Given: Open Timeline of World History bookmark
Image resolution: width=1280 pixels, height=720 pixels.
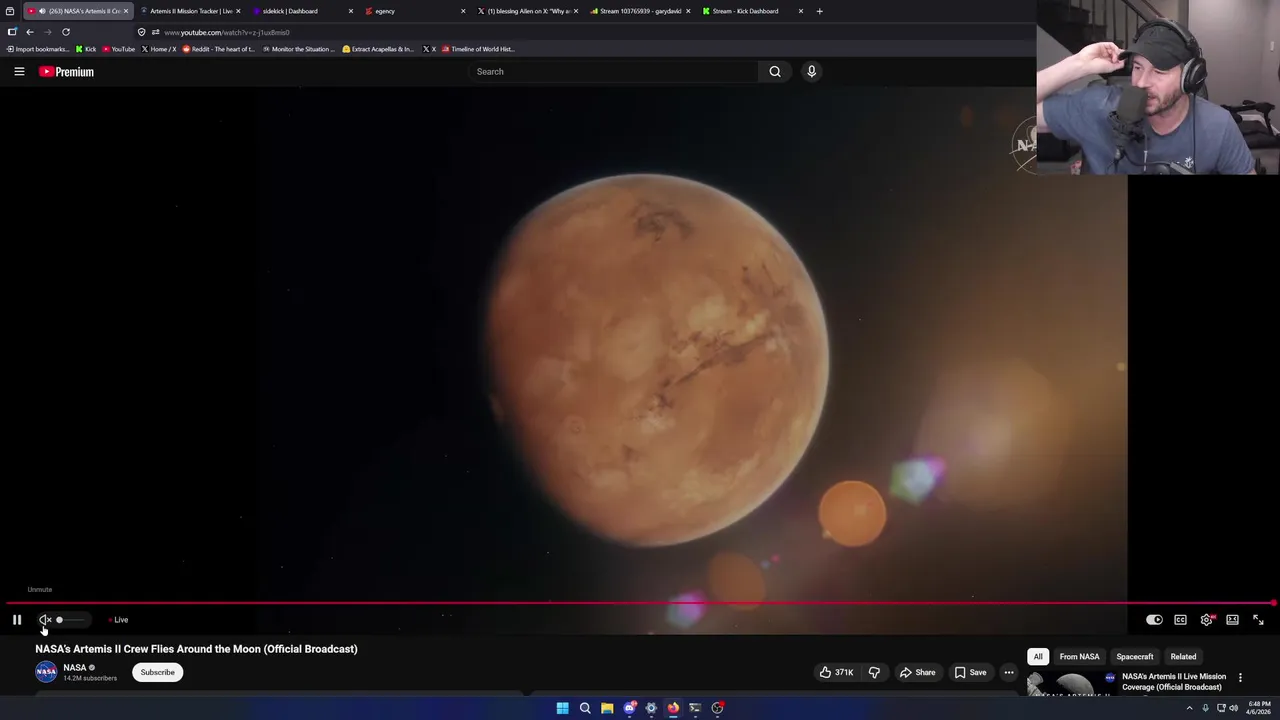Looking at the screenshot, I should (478, 49).
